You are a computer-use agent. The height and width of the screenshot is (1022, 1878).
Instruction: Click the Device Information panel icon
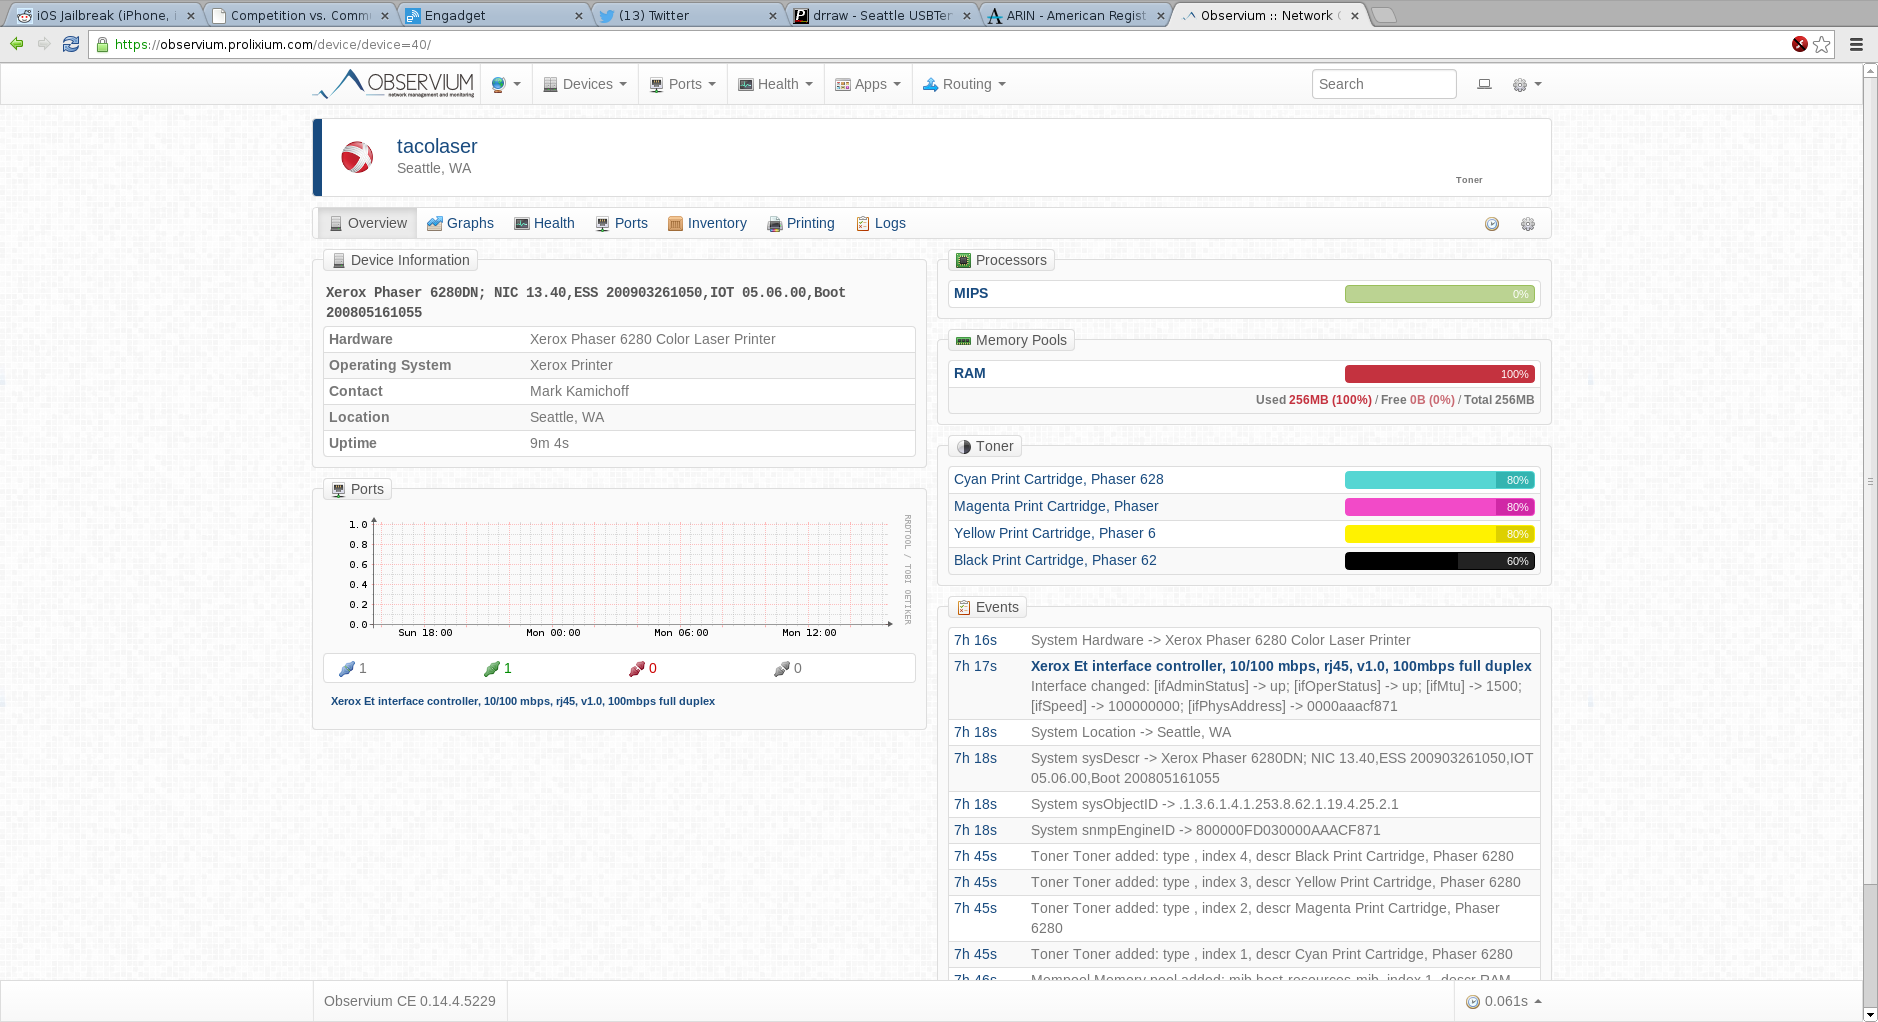[338, 260]
